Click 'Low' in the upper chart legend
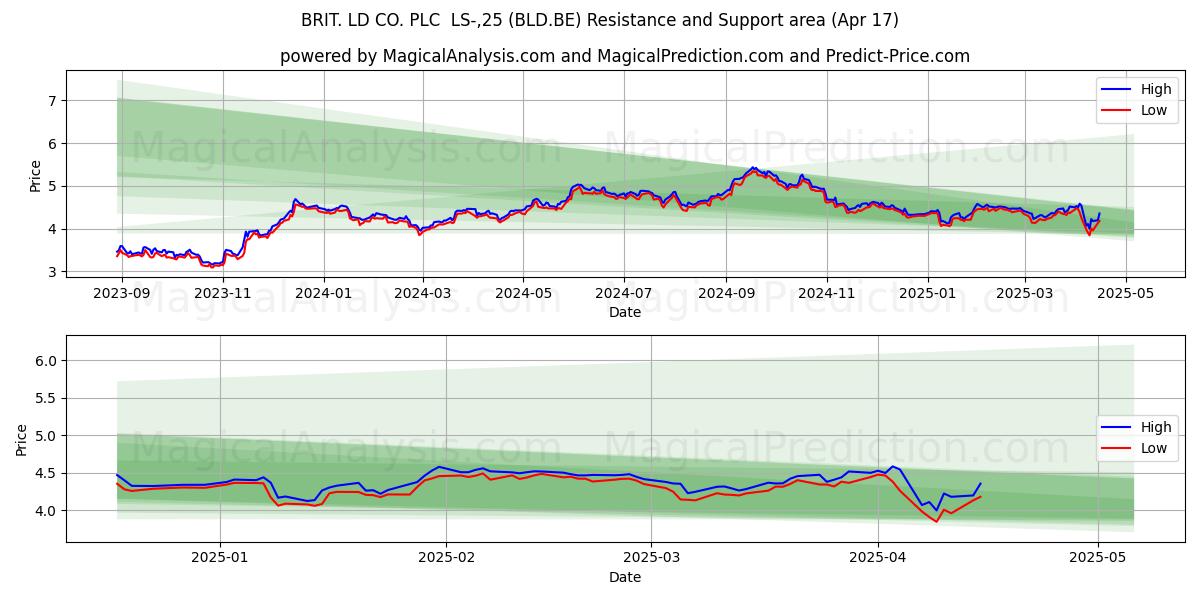The width and height of the screenshot is (1200, 600). coord(1154,110)
